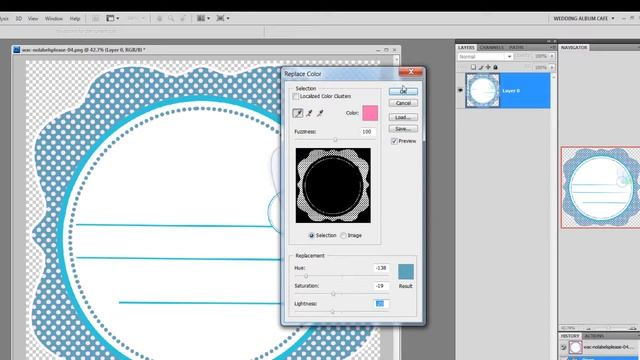Screen dimensions: 640x360
Task: Collapse the Layers panel group to icons
Action: [549, 41]
